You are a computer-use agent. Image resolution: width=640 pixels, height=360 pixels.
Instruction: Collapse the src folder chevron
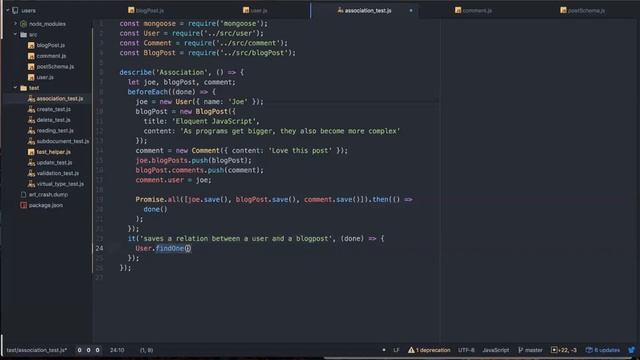pos(16,34)
